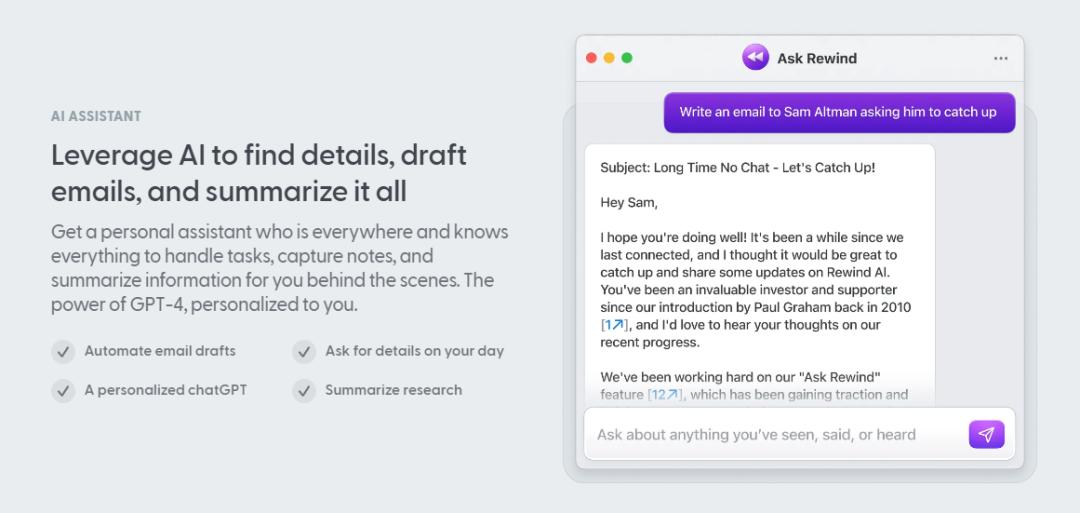
Task: Click the checkmark beside Automate email drafts
Action: coord(63,351)
